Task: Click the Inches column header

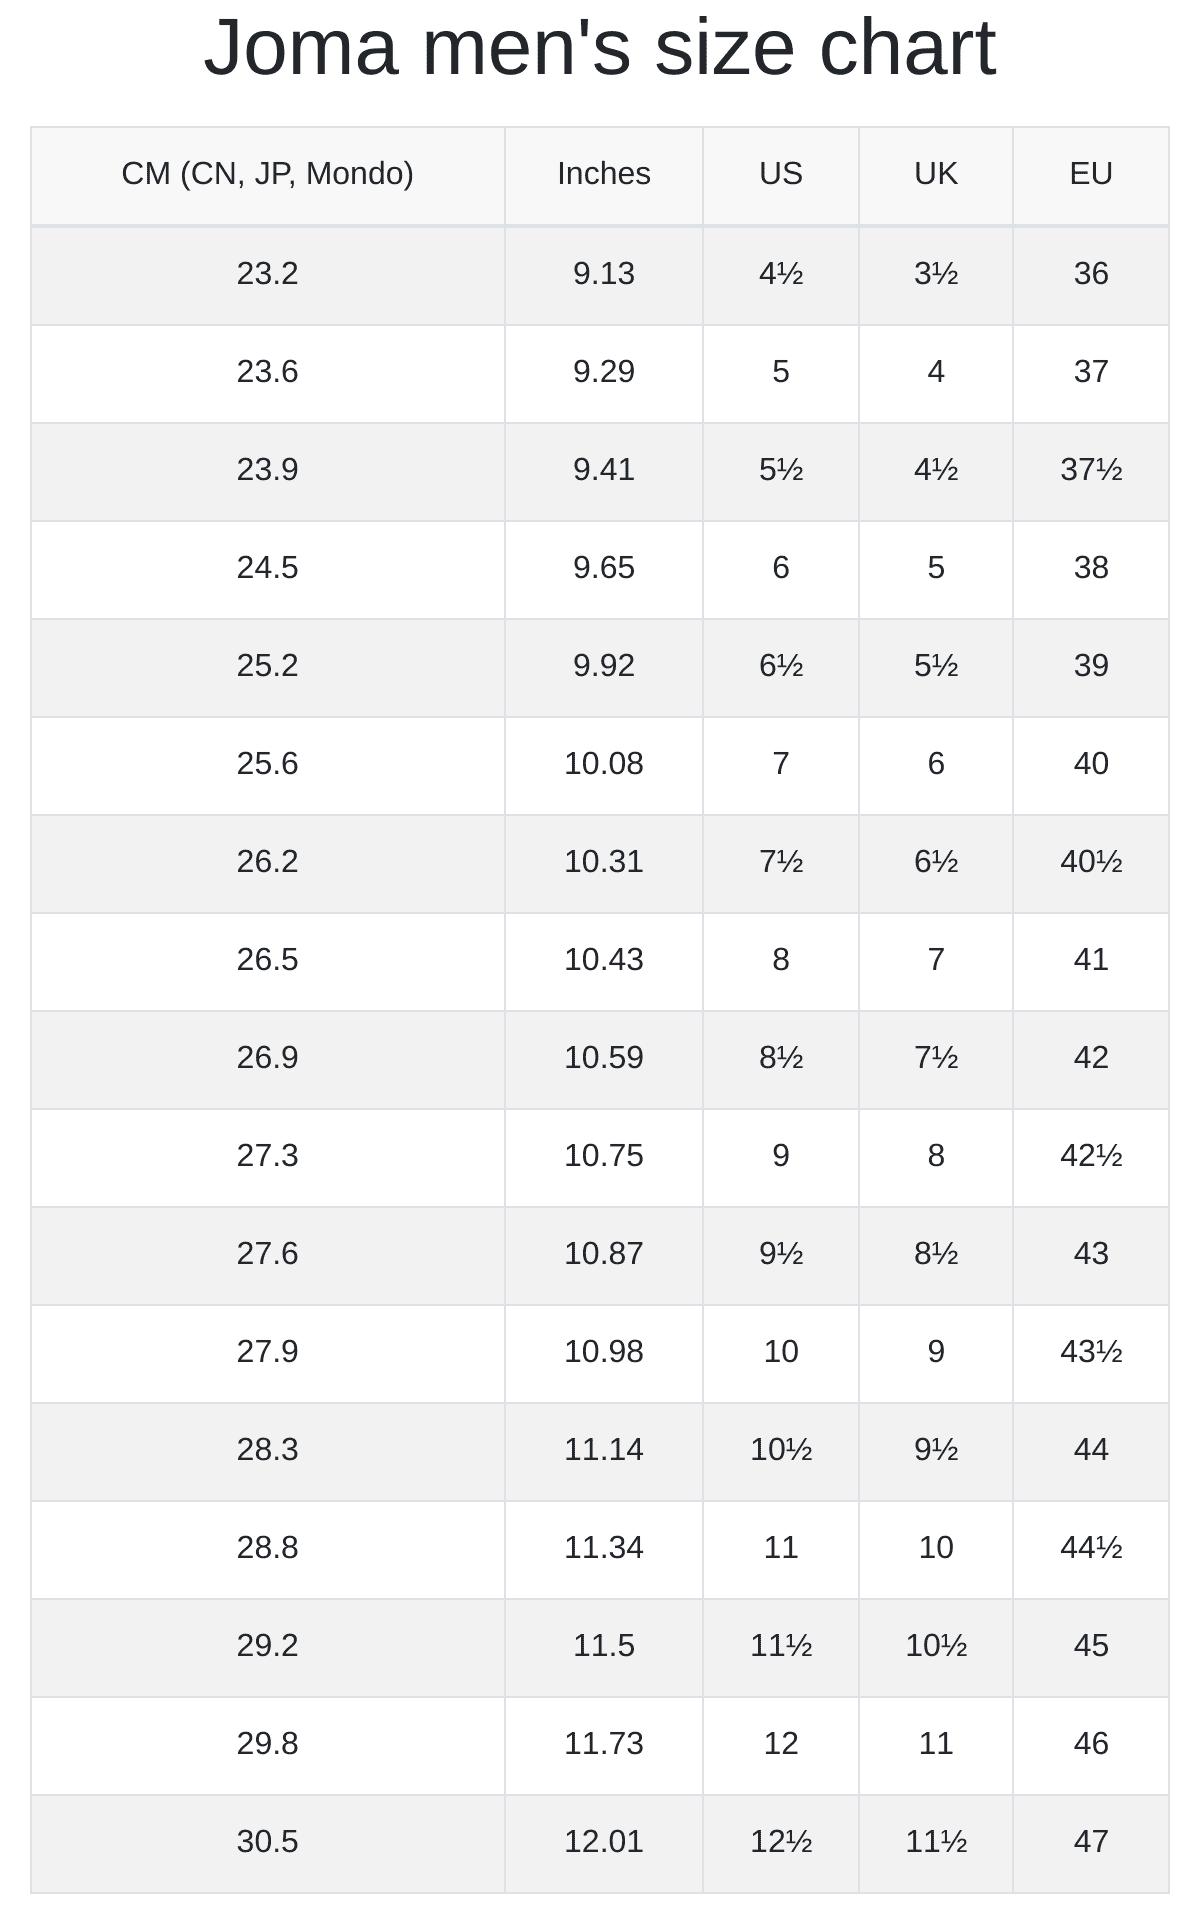Action: (x=603, y=174)
